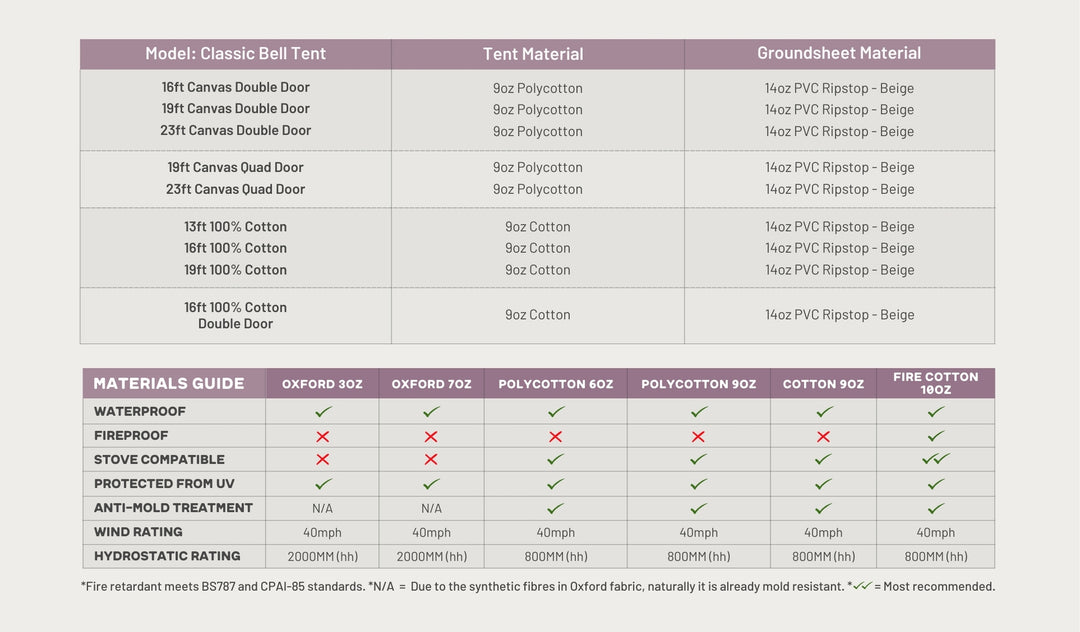Select the 19ft Canvas Quad Door model
Image resolution: width=1080 pixels, height=632 pixels.
click(x=236, y=167)
